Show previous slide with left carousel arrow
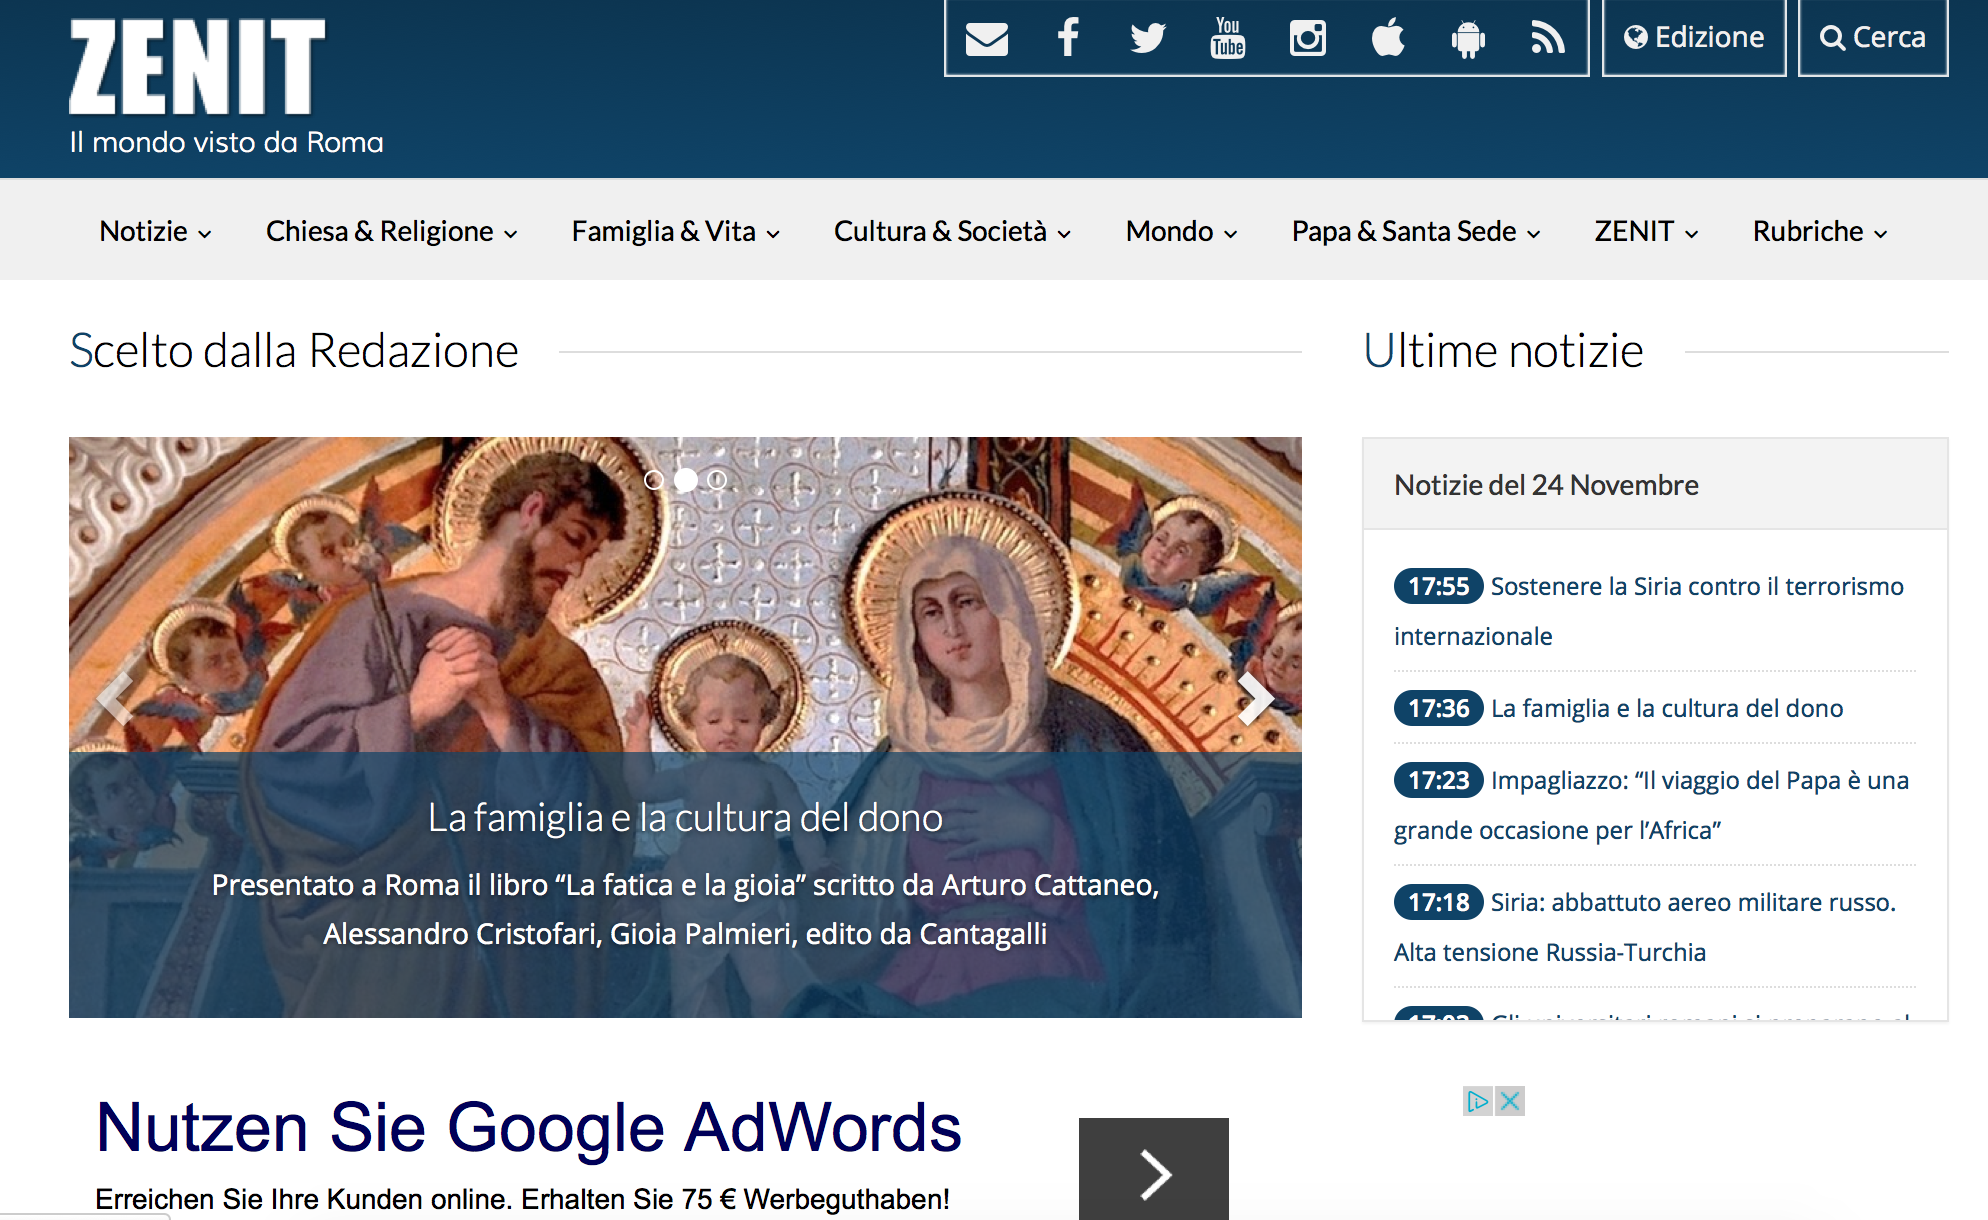The width and height of the screenshot is (1988, 1220). 116,698
